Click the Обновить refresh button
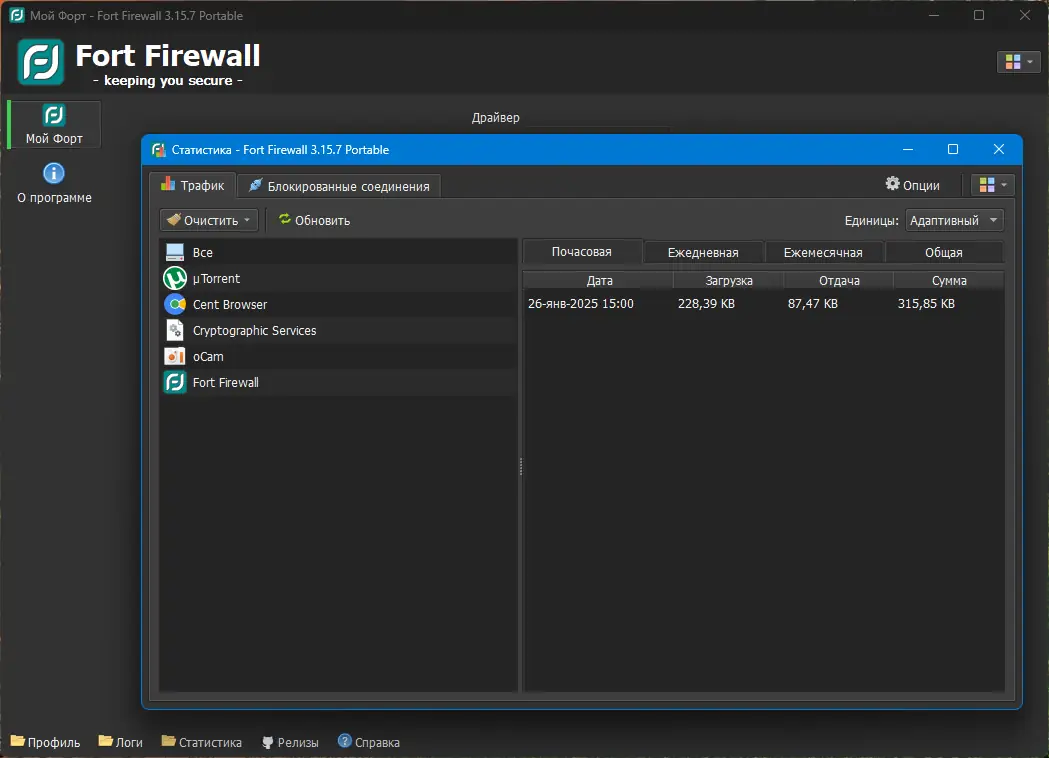The width and height of the screenshot is (1049, 758). point(314,220)
